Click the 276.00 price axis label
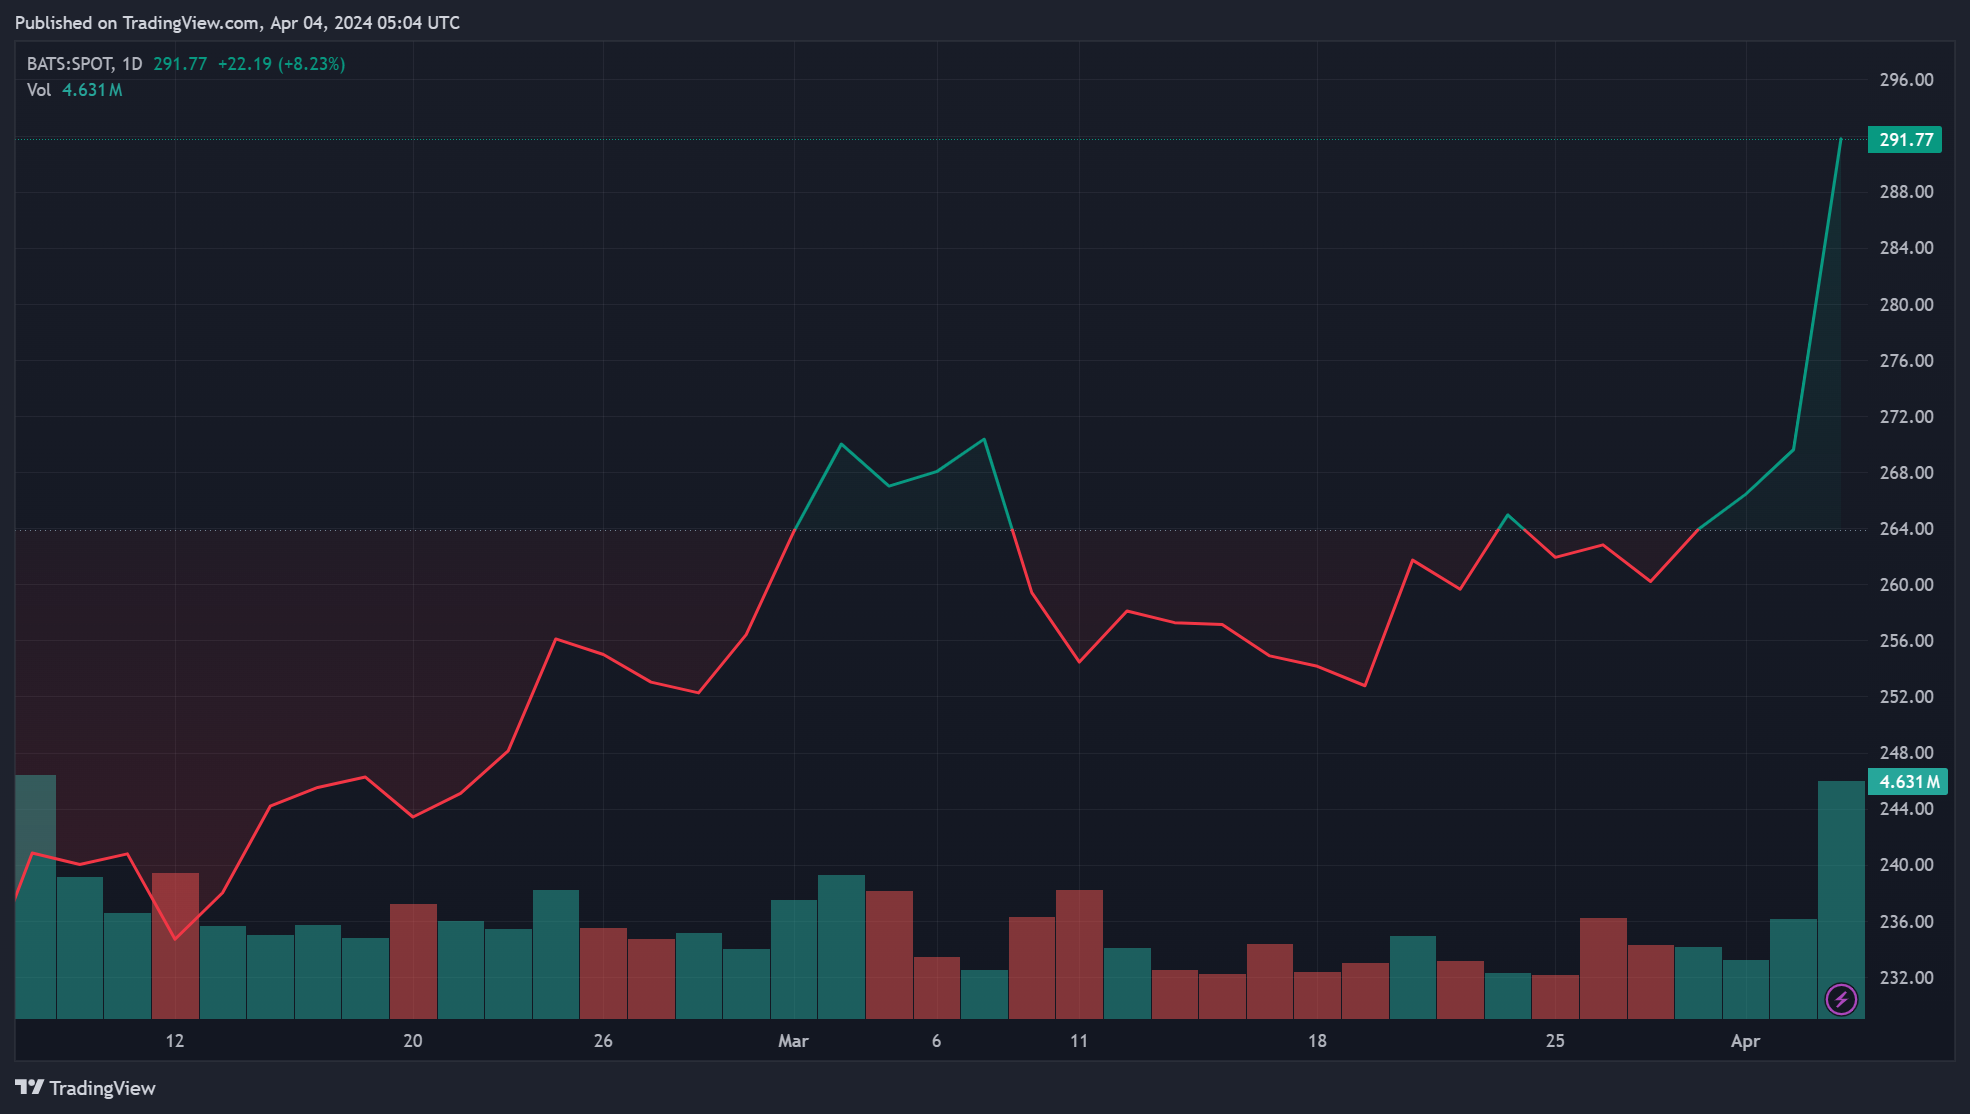The image size is (1970, 1114). point(1906,361)
